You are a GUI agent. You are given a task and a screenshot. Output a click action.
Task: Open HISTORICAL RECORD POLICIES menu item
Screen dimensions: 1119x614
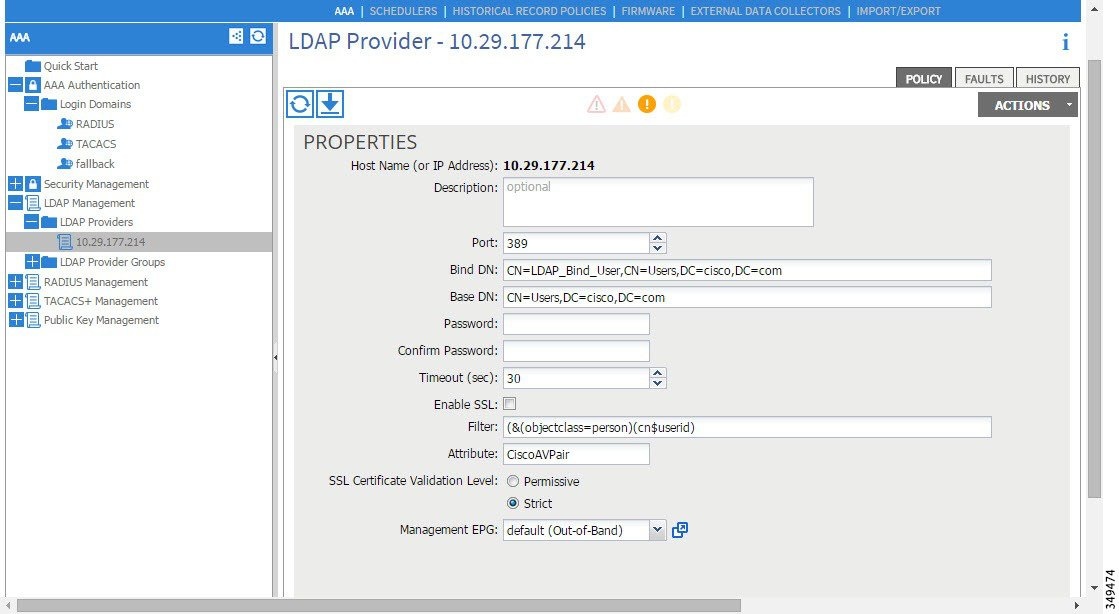[x=530, y=11]
